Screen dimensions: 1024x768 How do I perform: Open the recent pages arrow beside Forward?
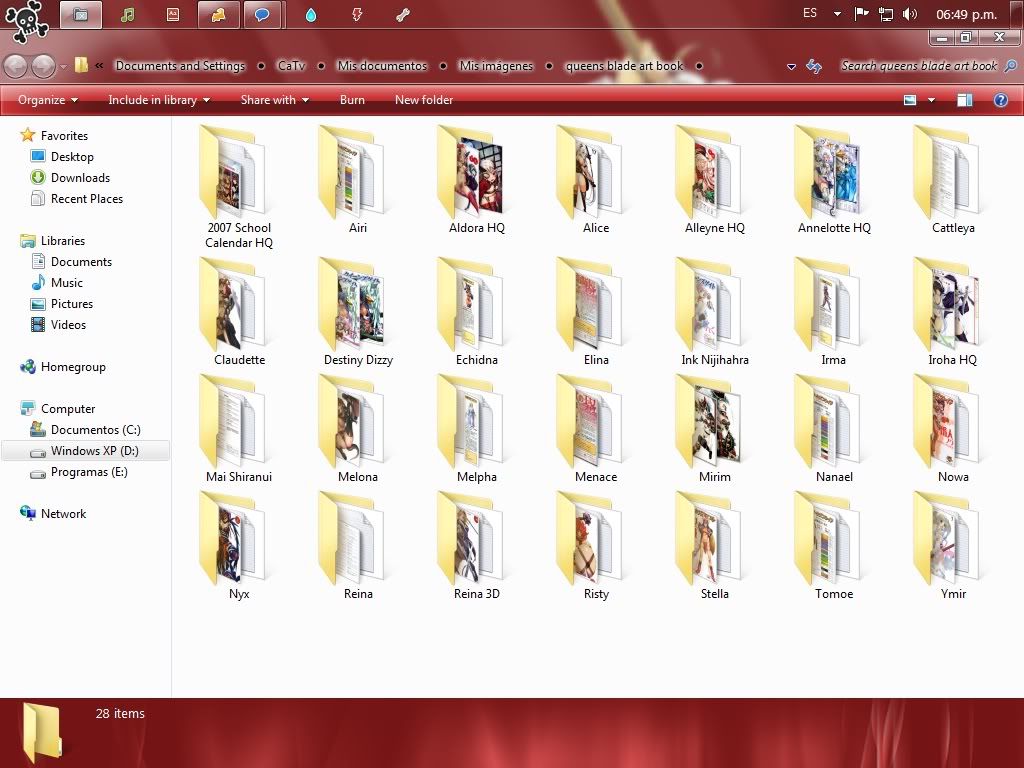coord(63,66)
